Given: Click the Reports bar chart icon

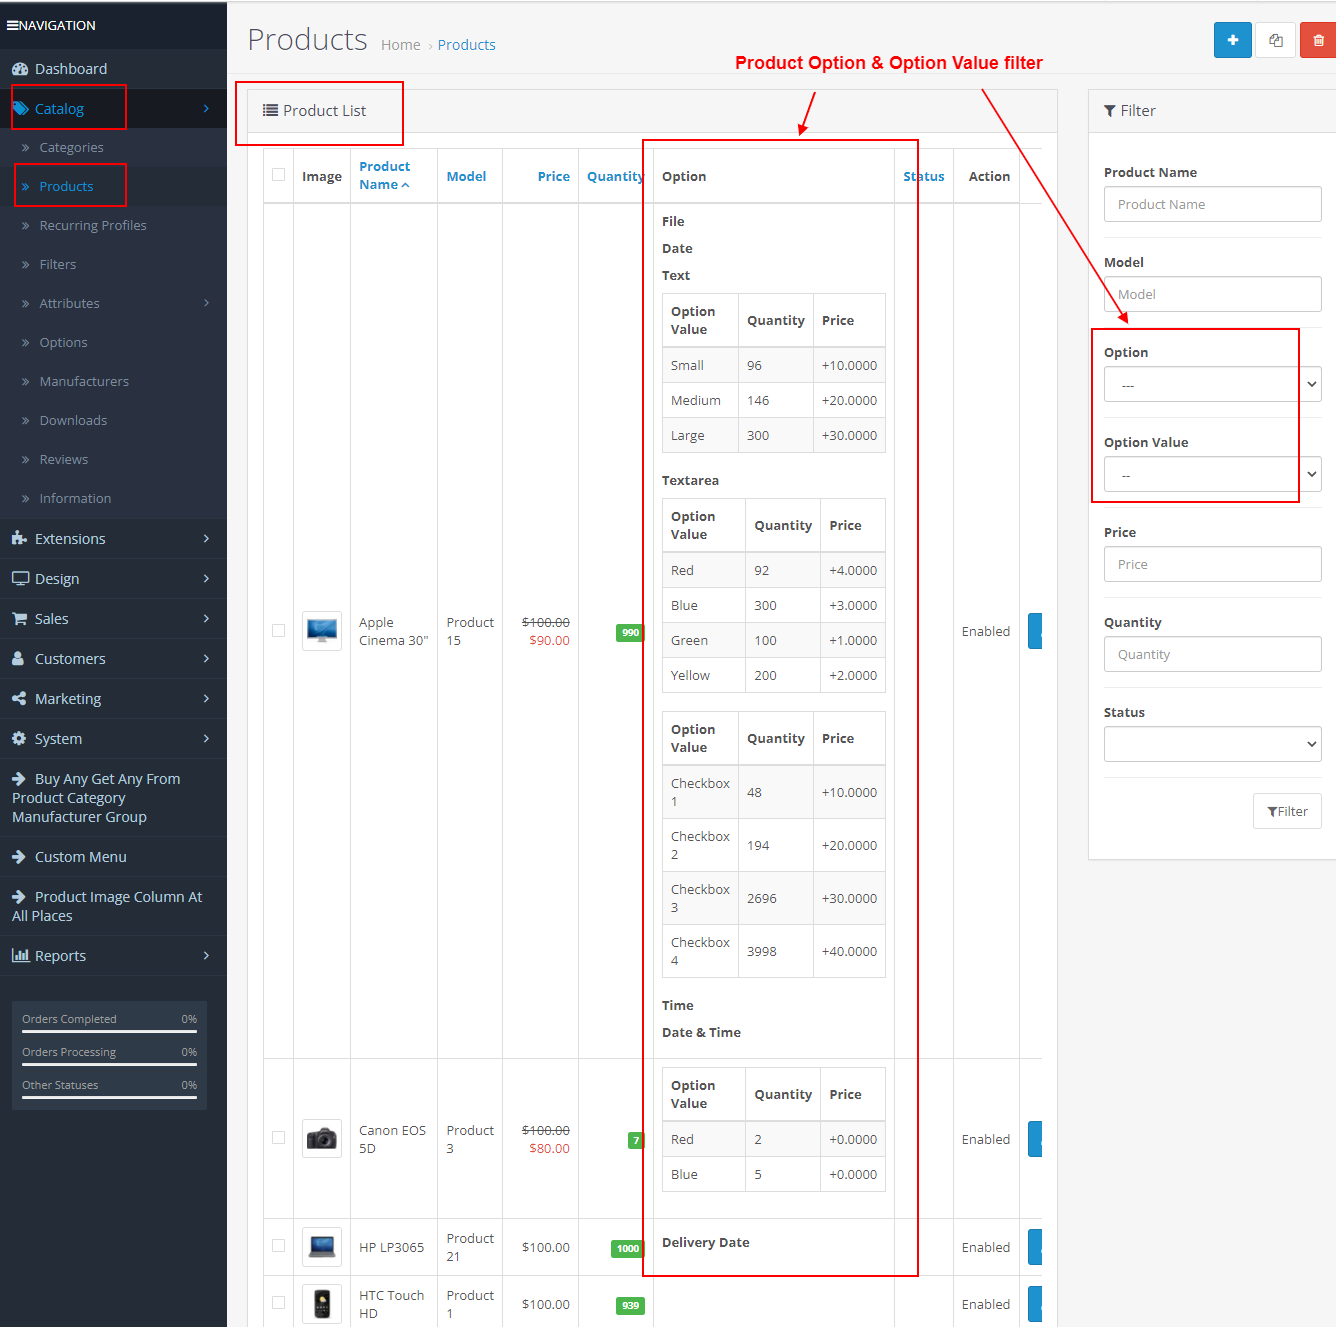Looking at the screenshot, I should click(x=20, y=956).
